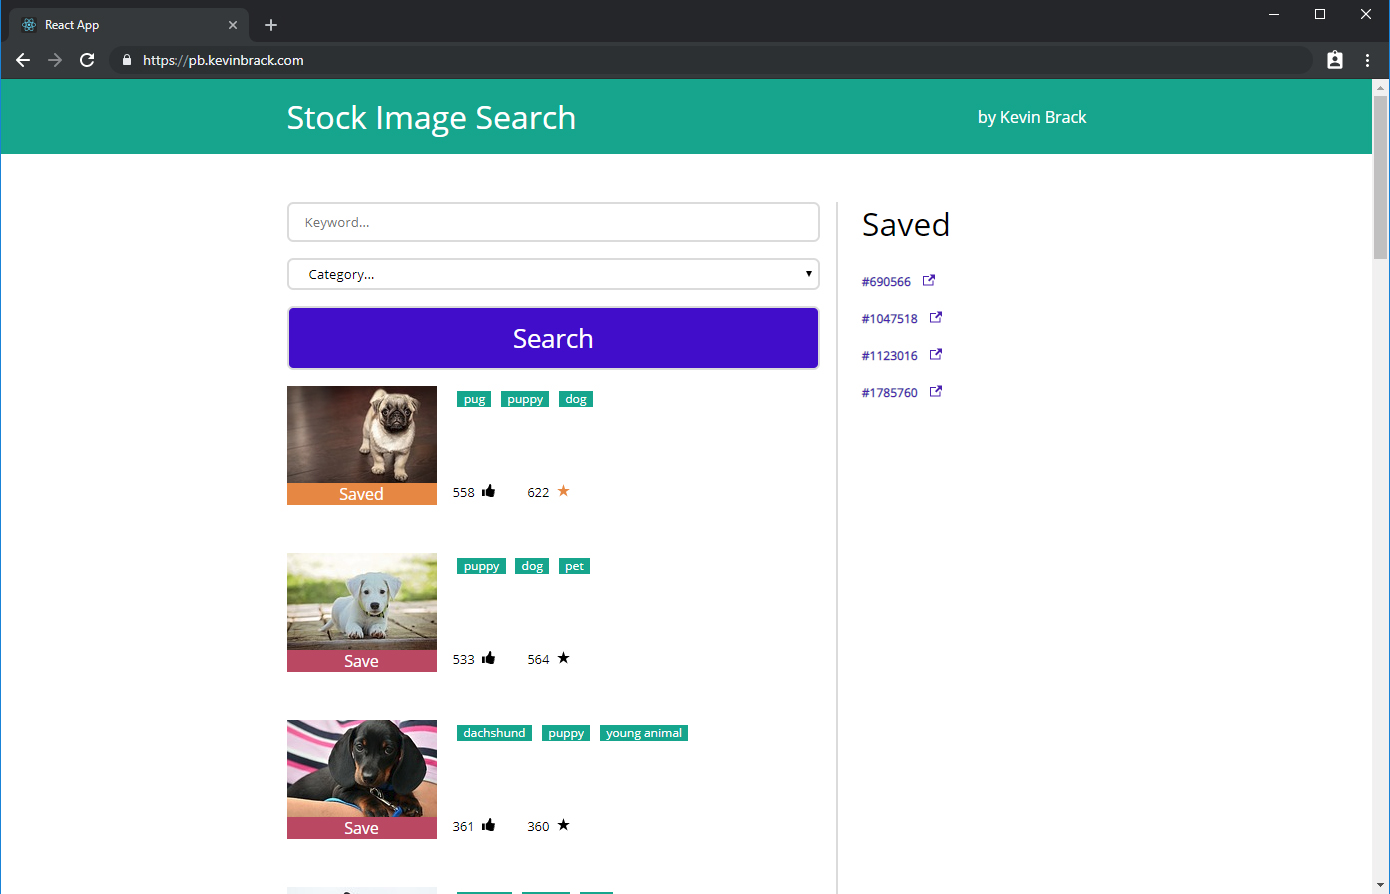Click the young animal tag
This screenshot has height=894, width=1390.
tap(644, 733)
